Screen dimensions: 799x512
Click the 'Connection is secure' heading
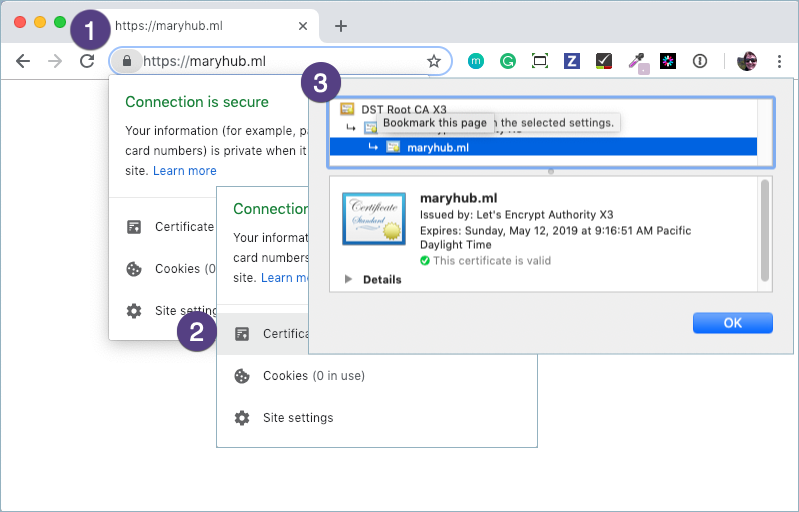pos(197,102)
